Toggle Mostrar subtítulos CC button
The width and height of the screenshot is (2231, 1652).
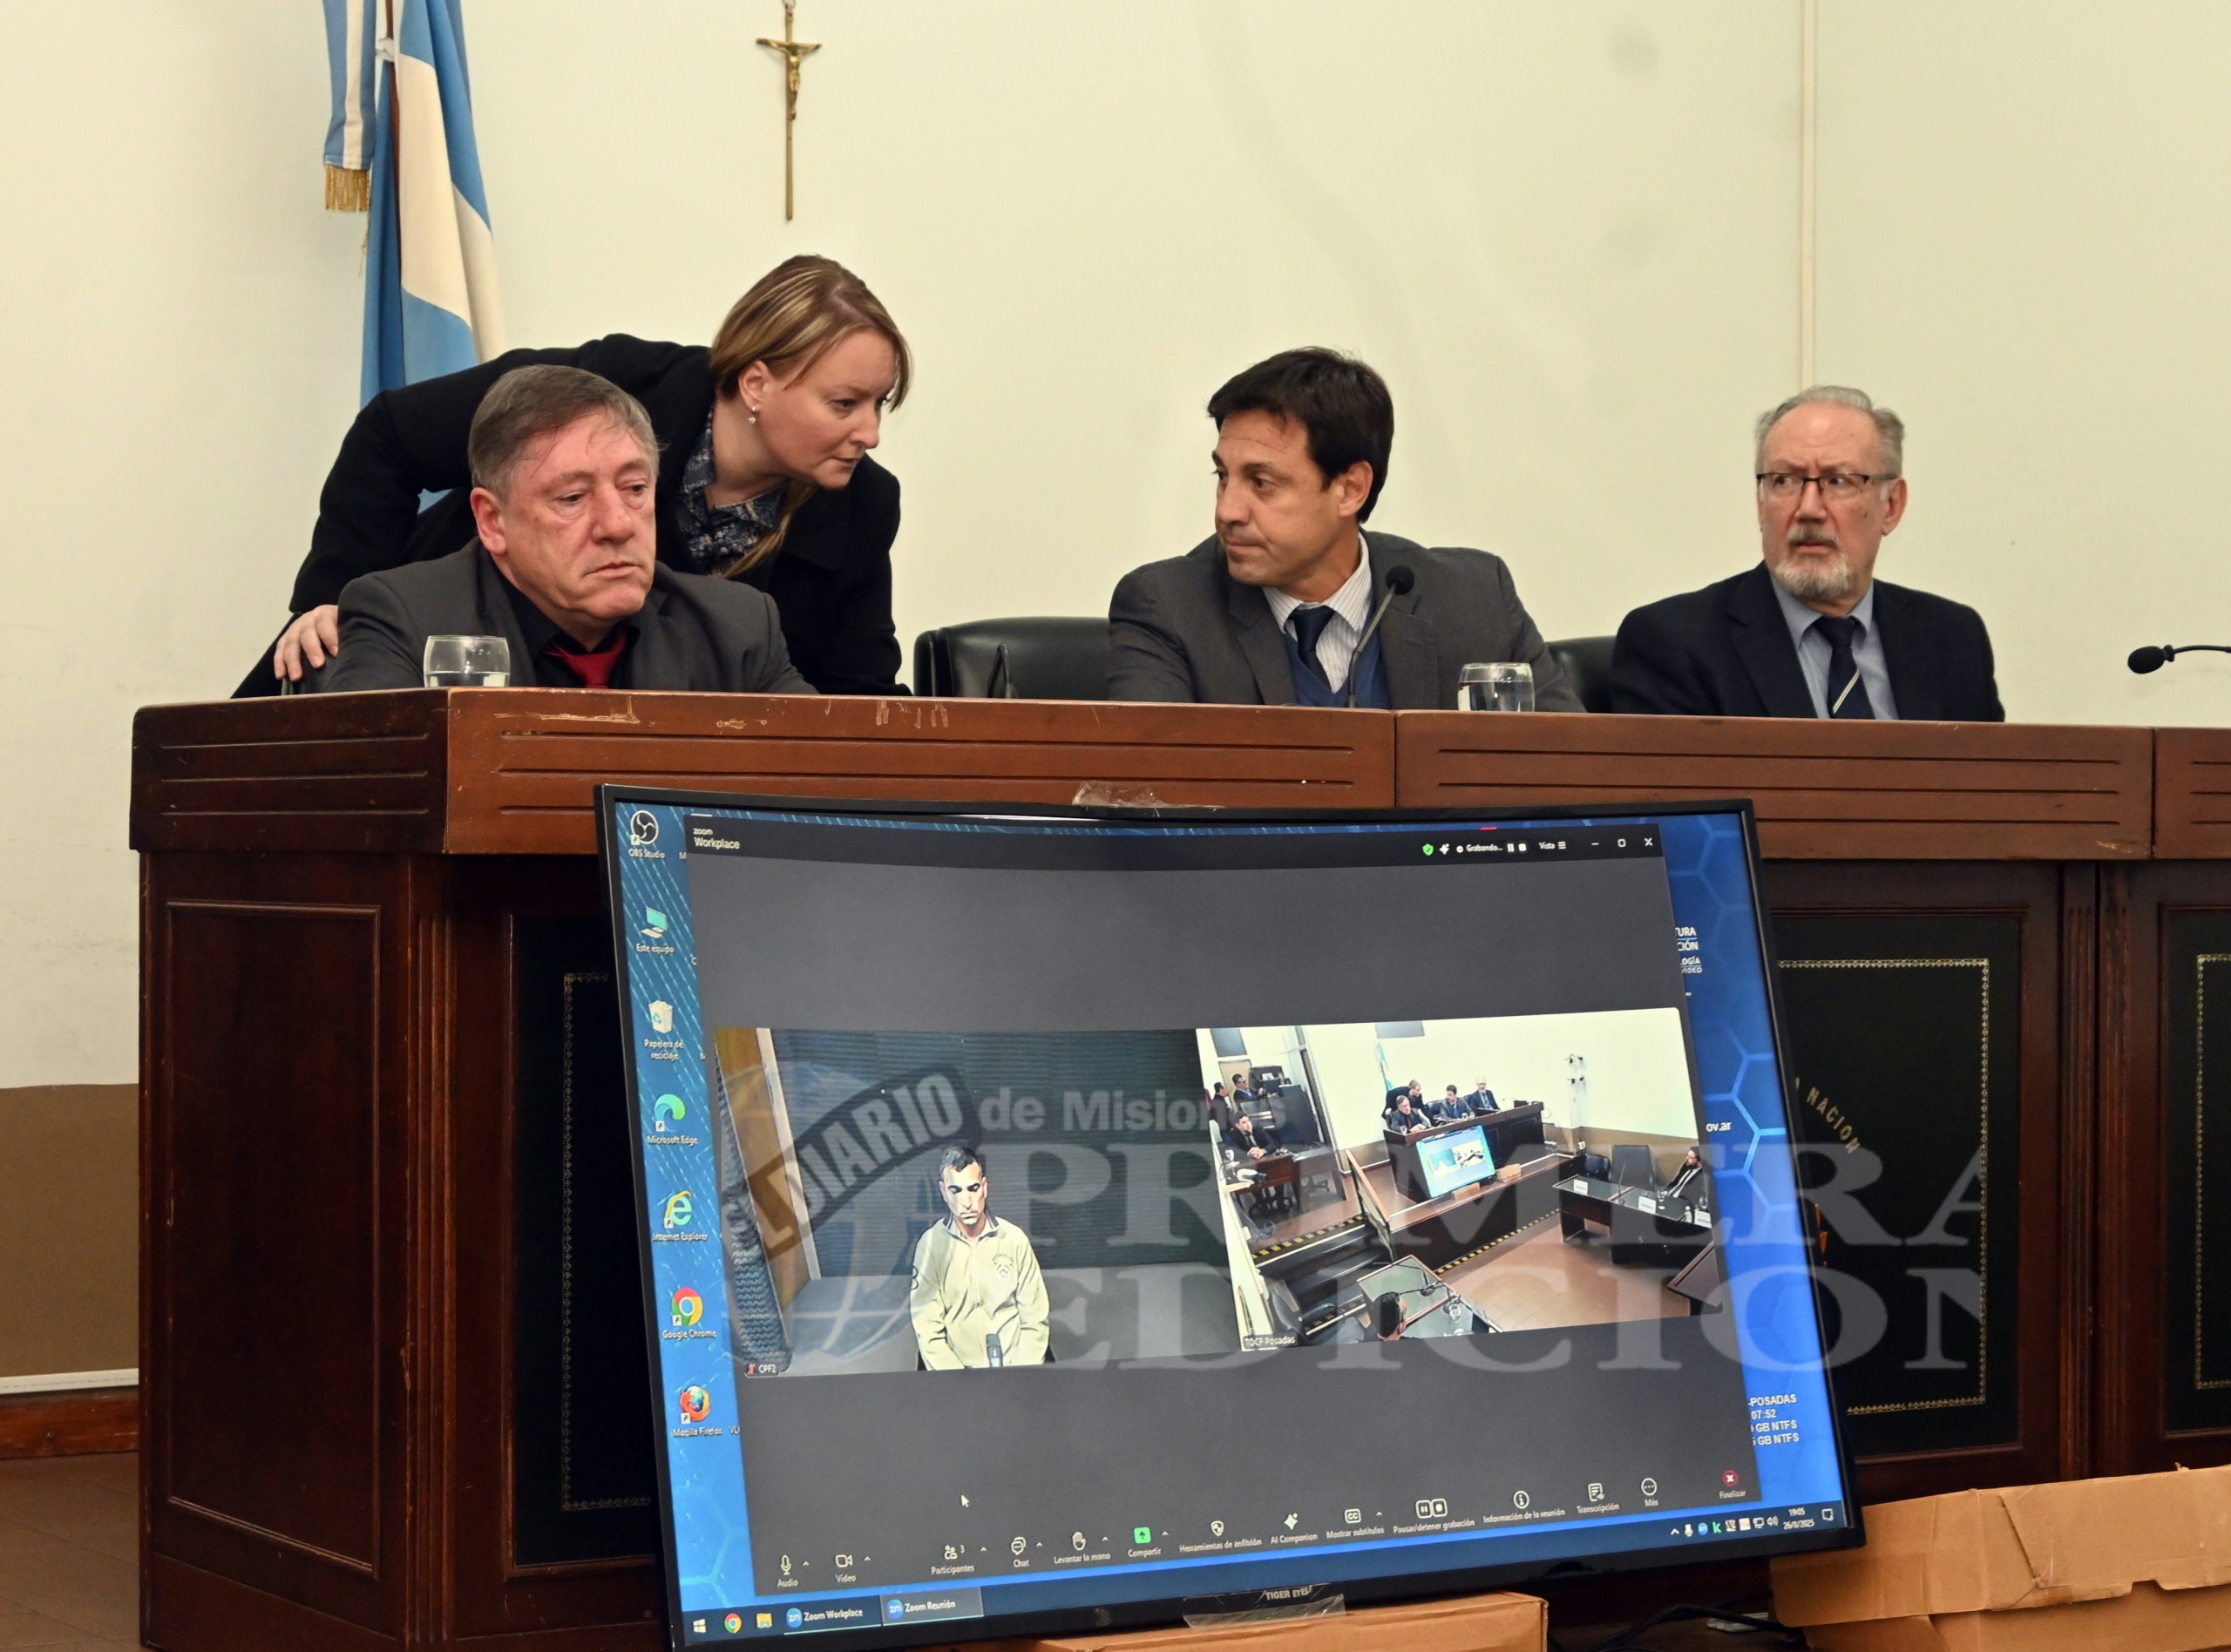(1353, 1517)
